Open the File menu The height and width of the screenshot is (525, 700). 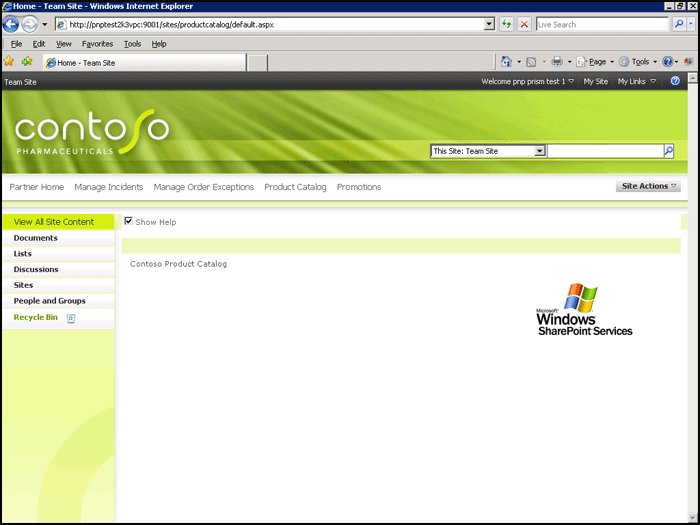tap(17, 44)
